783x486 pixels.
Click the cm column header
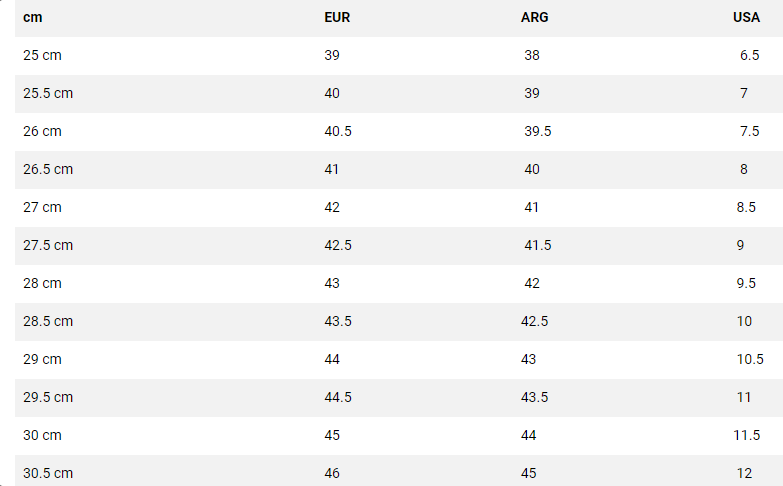[x=33, y=17]
